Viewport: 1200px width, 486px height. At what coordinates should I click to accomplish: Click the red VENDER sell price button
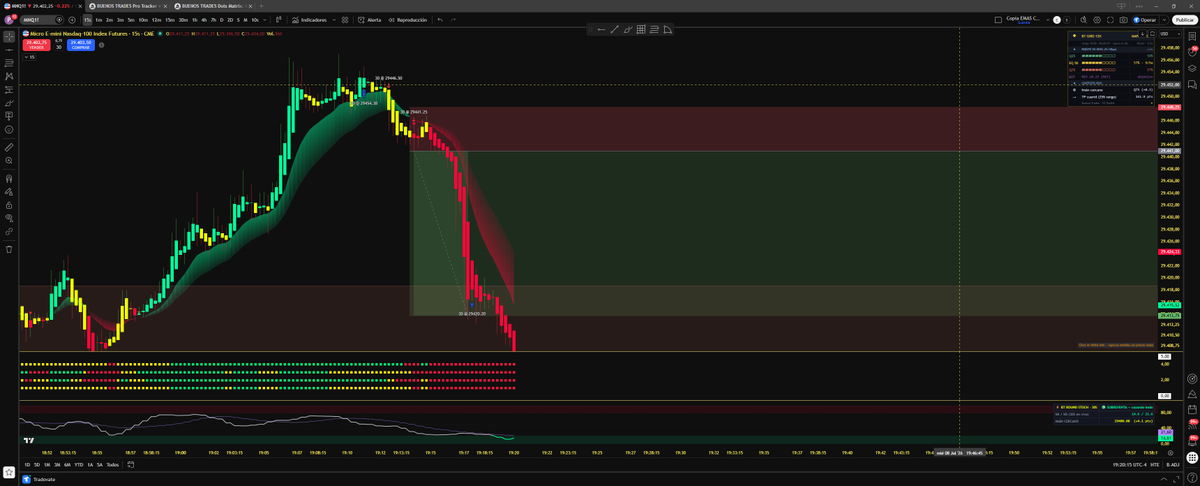pyautogui.click(x=37, y=45)
